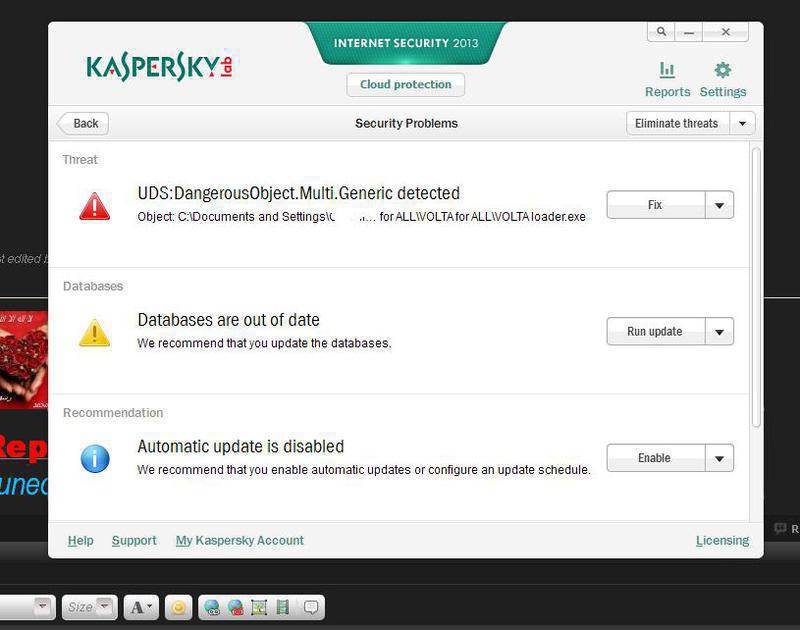Click the "Security Problems" title
The height and width of the screenshot is (630, 800).
coord(406,123)
